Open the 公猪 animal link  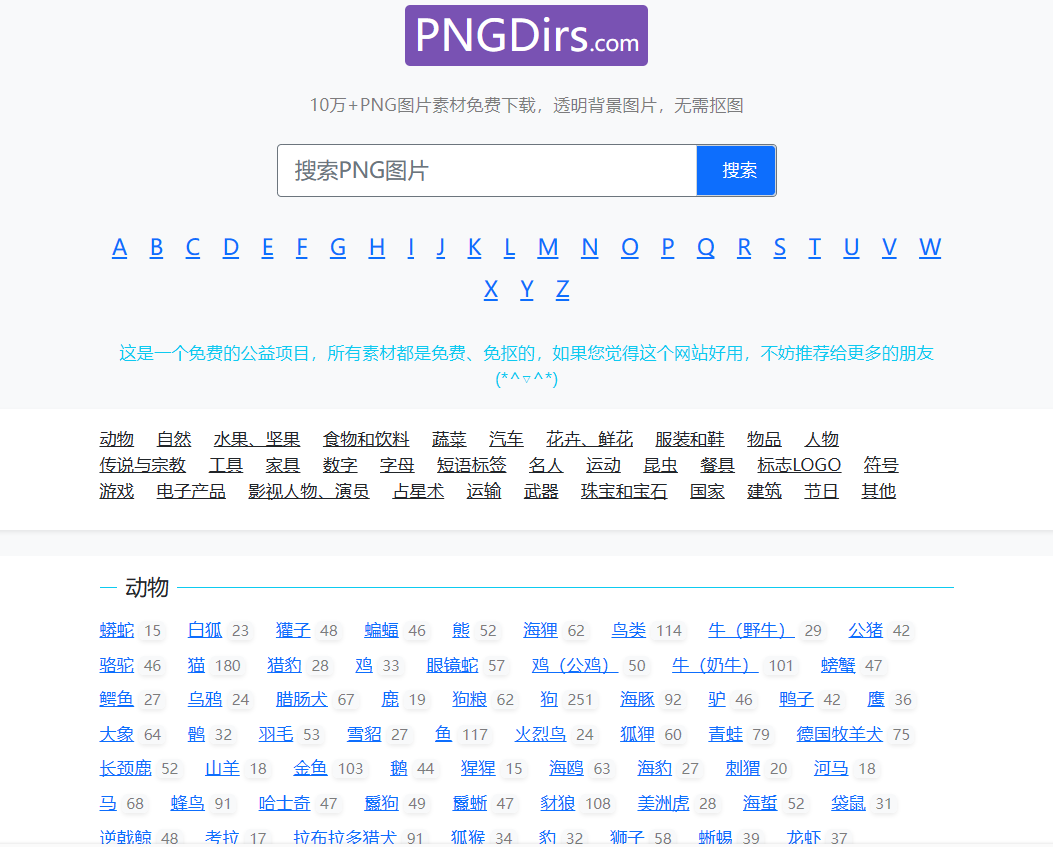866,630
